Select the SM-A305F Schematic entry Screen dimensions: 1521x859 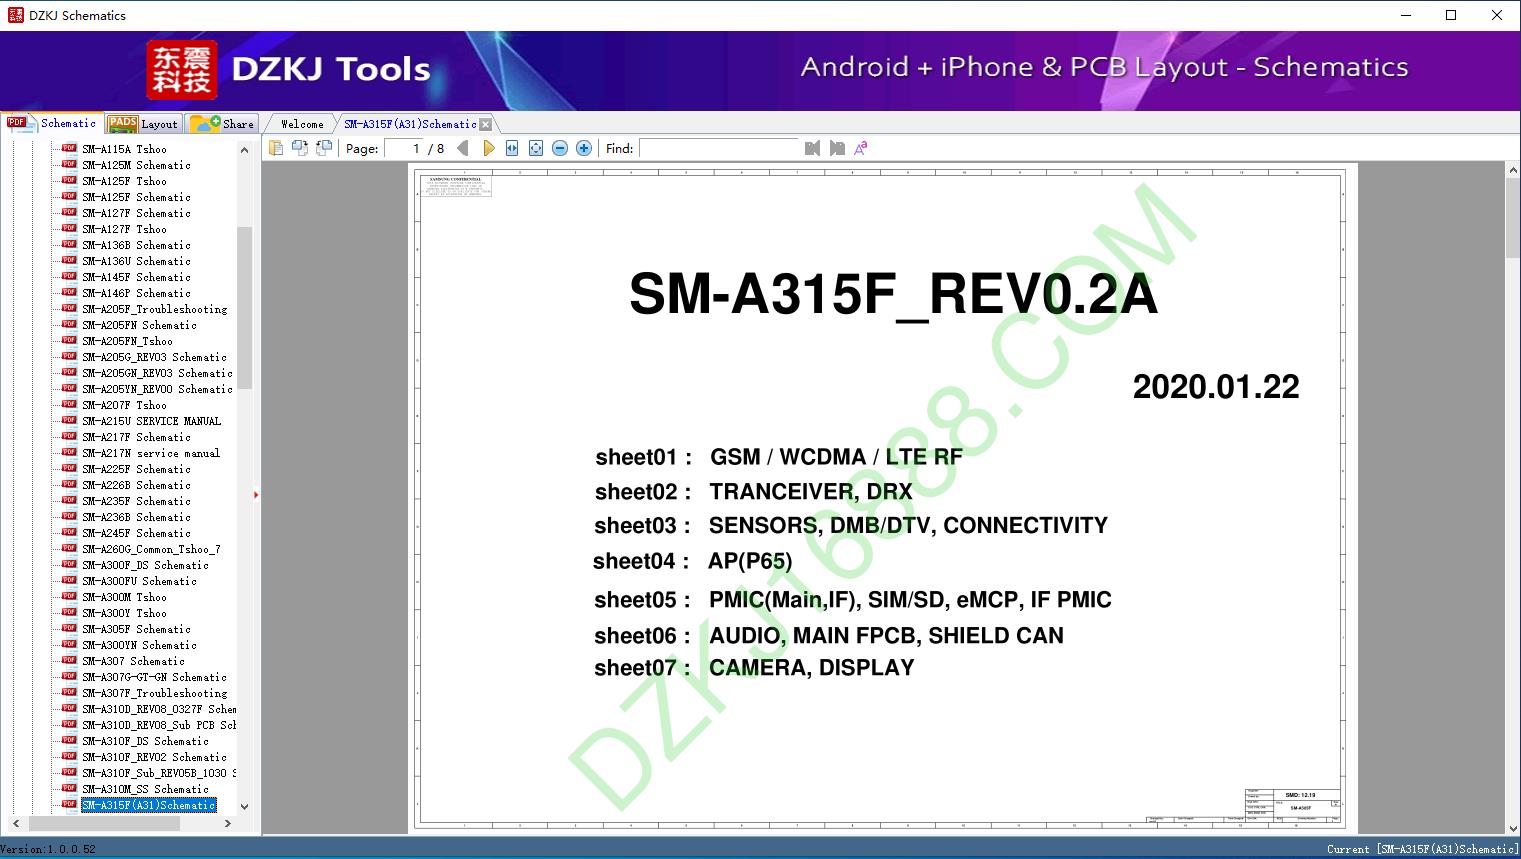point(136,629)
